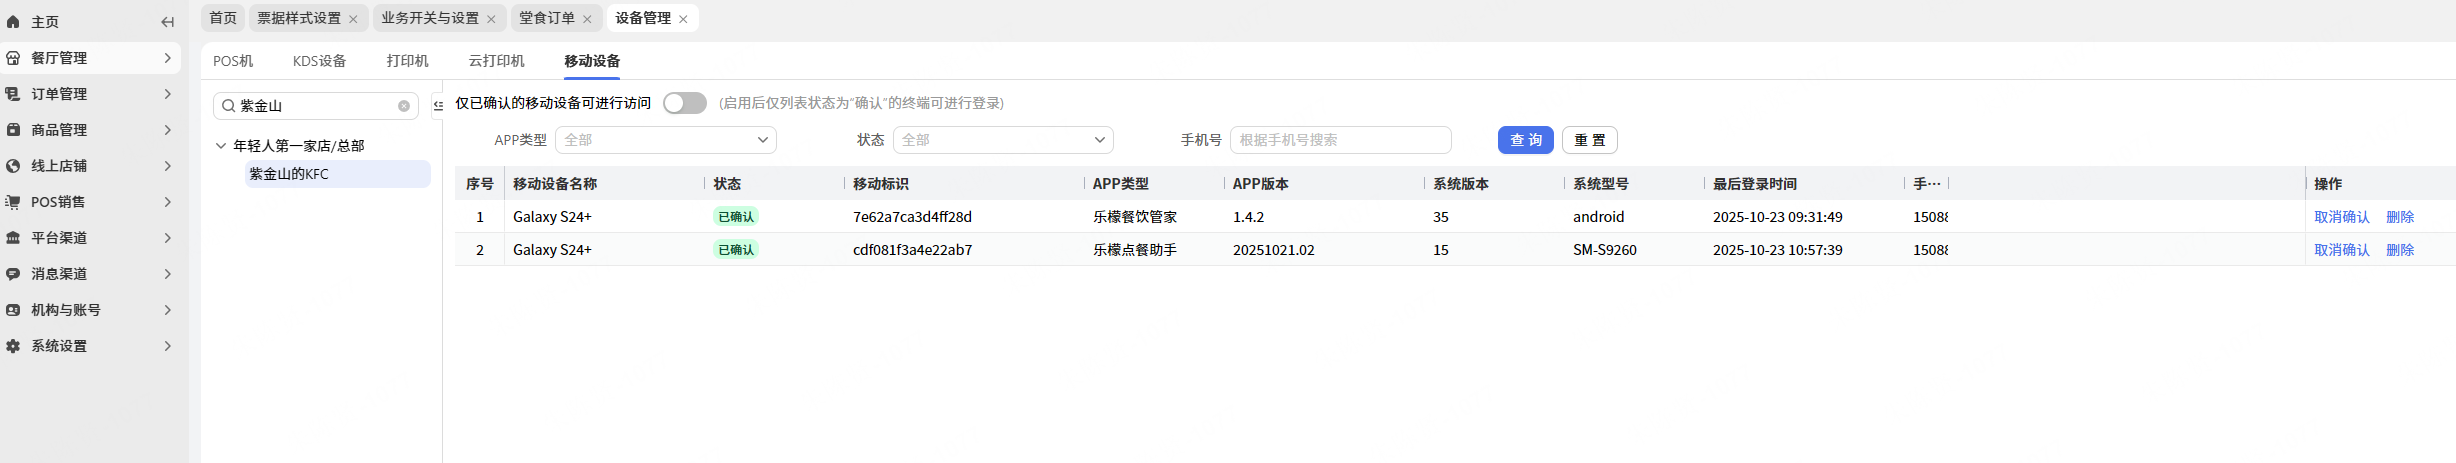This screenshot has width=2456, height=463.
Task: Click the 机构与账号 sidebar icon
Action: tap(13, 310)
